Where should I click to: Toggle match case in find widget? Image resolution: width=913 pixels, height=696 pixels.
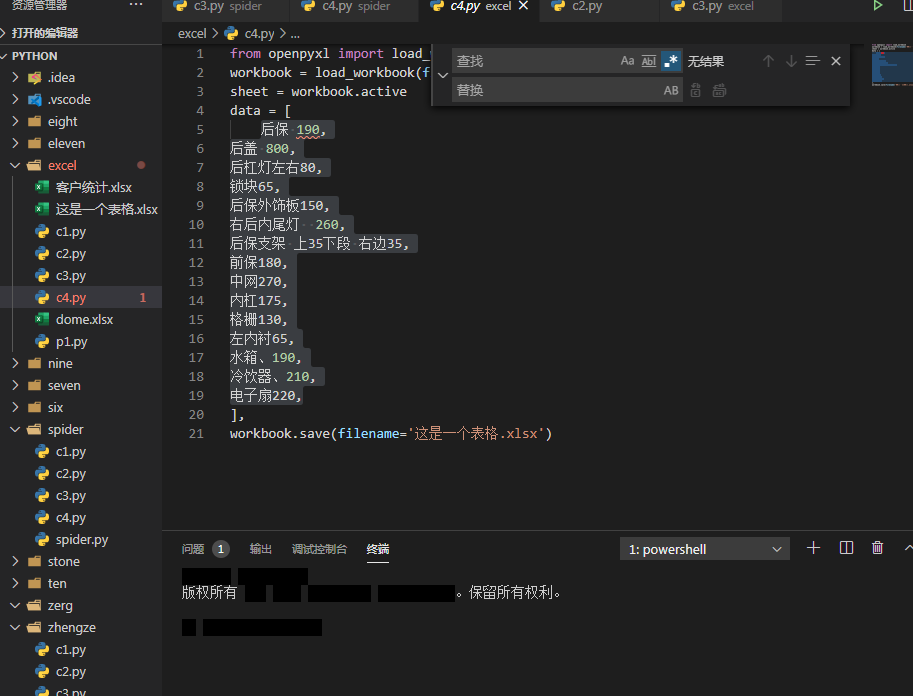pyautogui.click(x=627, y=61)
